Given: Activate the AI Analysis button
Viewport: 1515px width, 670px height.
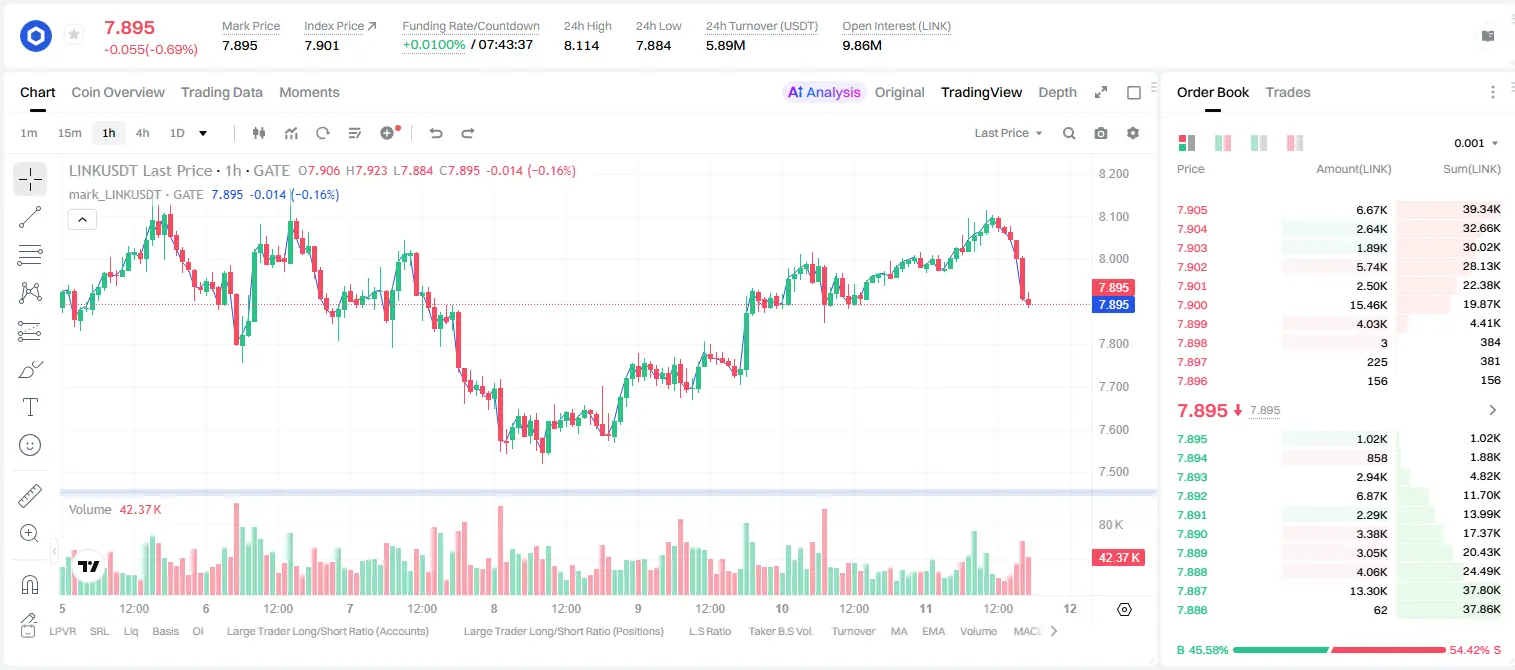Looking at the screenshot, I should (823, 92).
